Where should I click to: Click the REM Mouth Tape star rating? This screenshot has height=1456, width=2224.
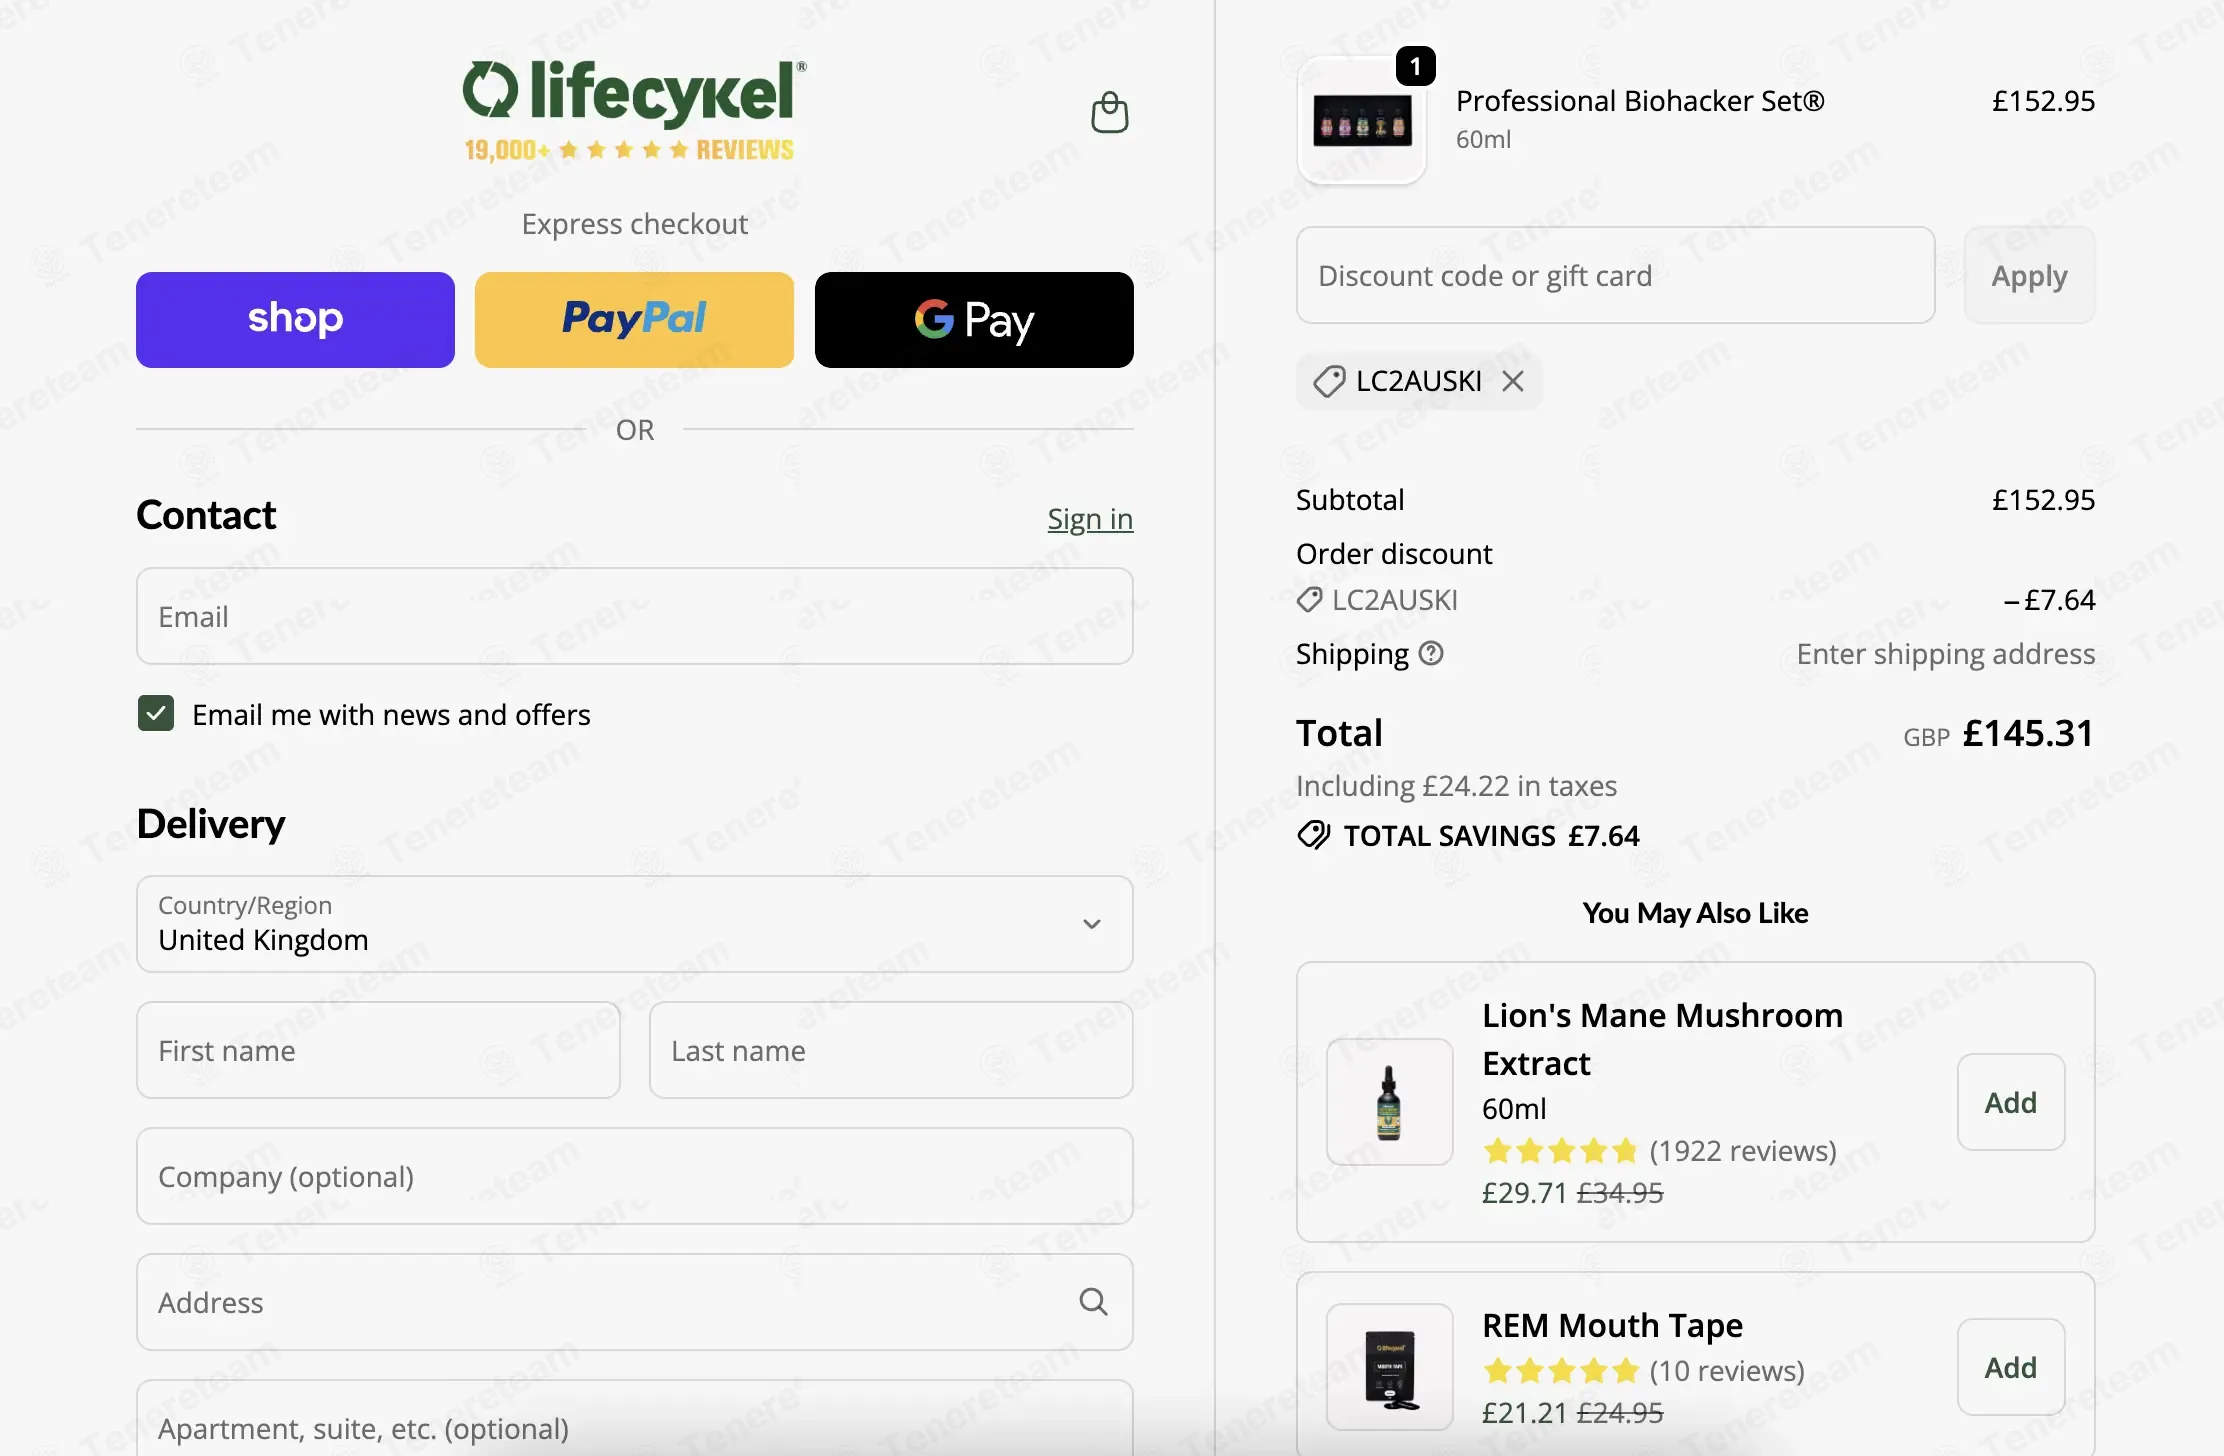pos(1560,1370)
